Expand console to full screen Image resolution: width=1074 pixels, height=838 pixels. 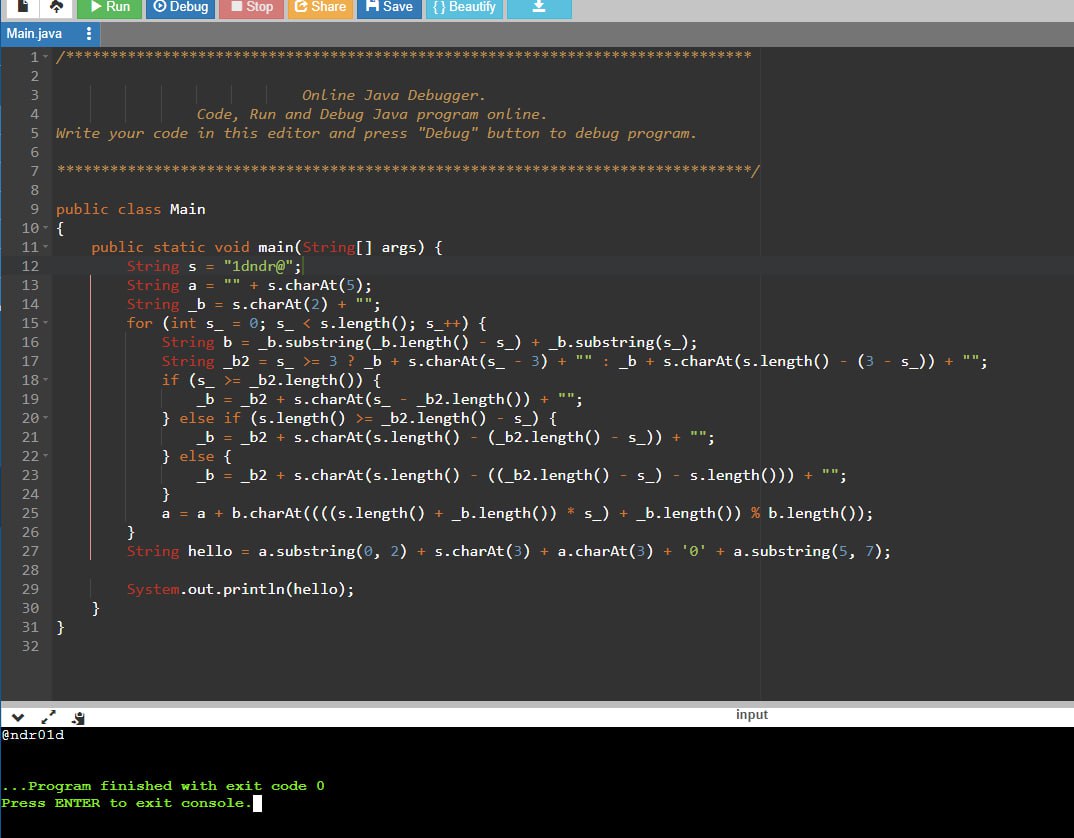(x=48, y=717)
